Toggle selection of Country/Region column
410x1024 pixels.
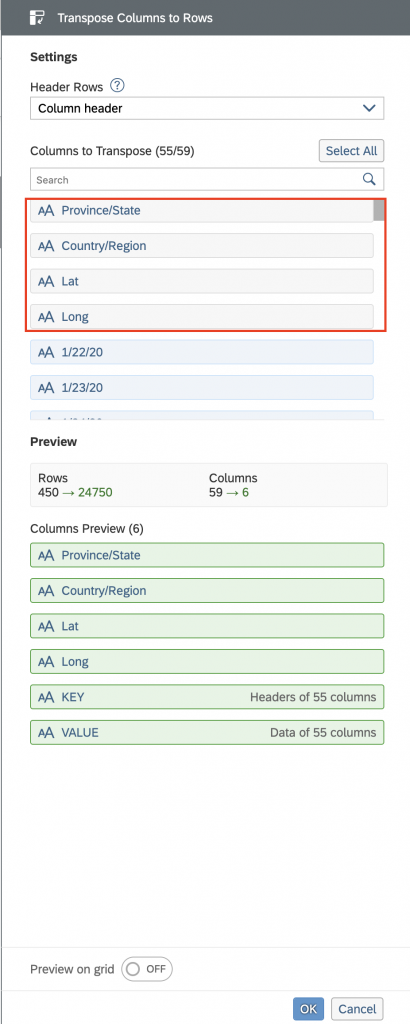202,246
